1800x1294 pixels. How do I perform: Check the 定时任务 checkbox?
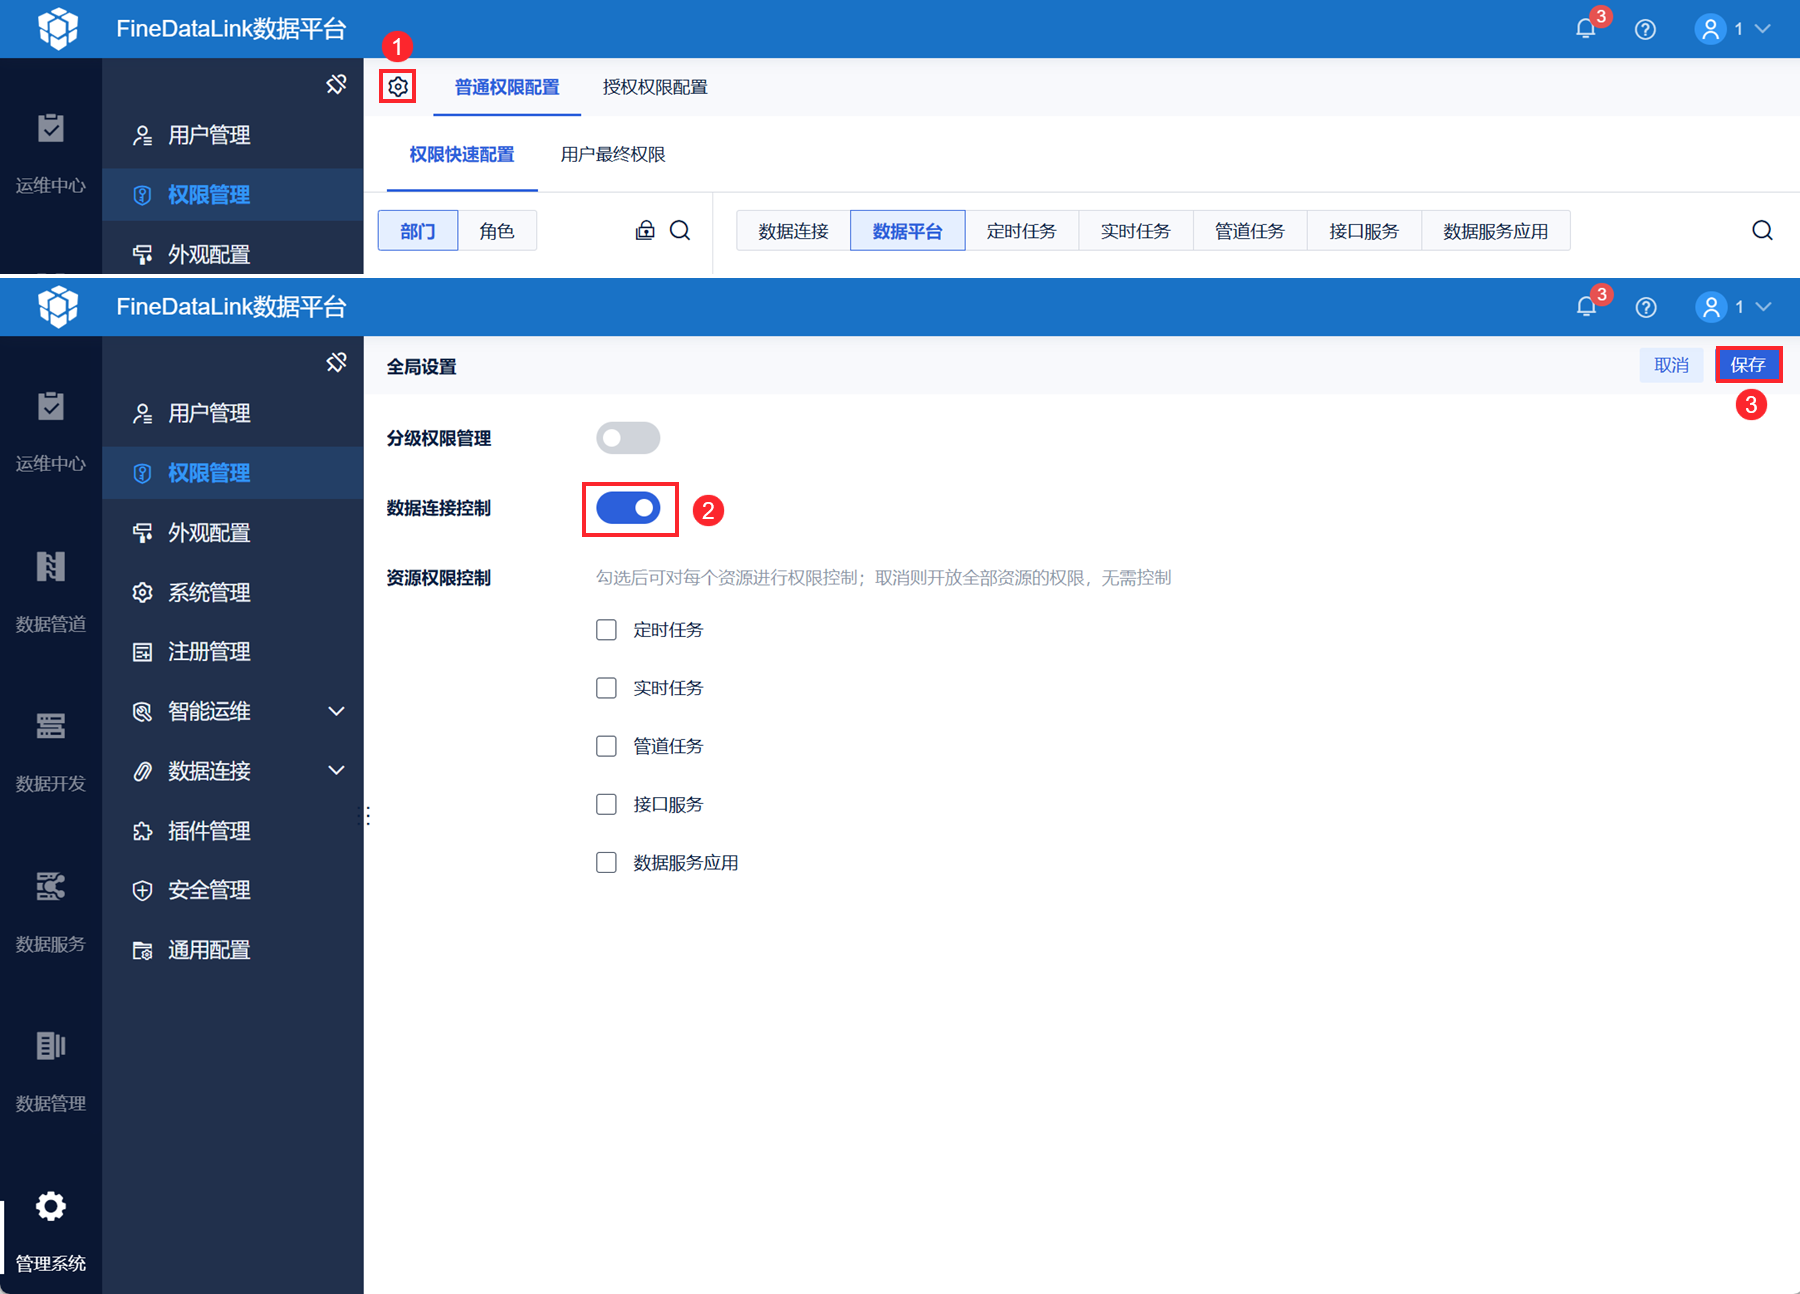(606, 630)
